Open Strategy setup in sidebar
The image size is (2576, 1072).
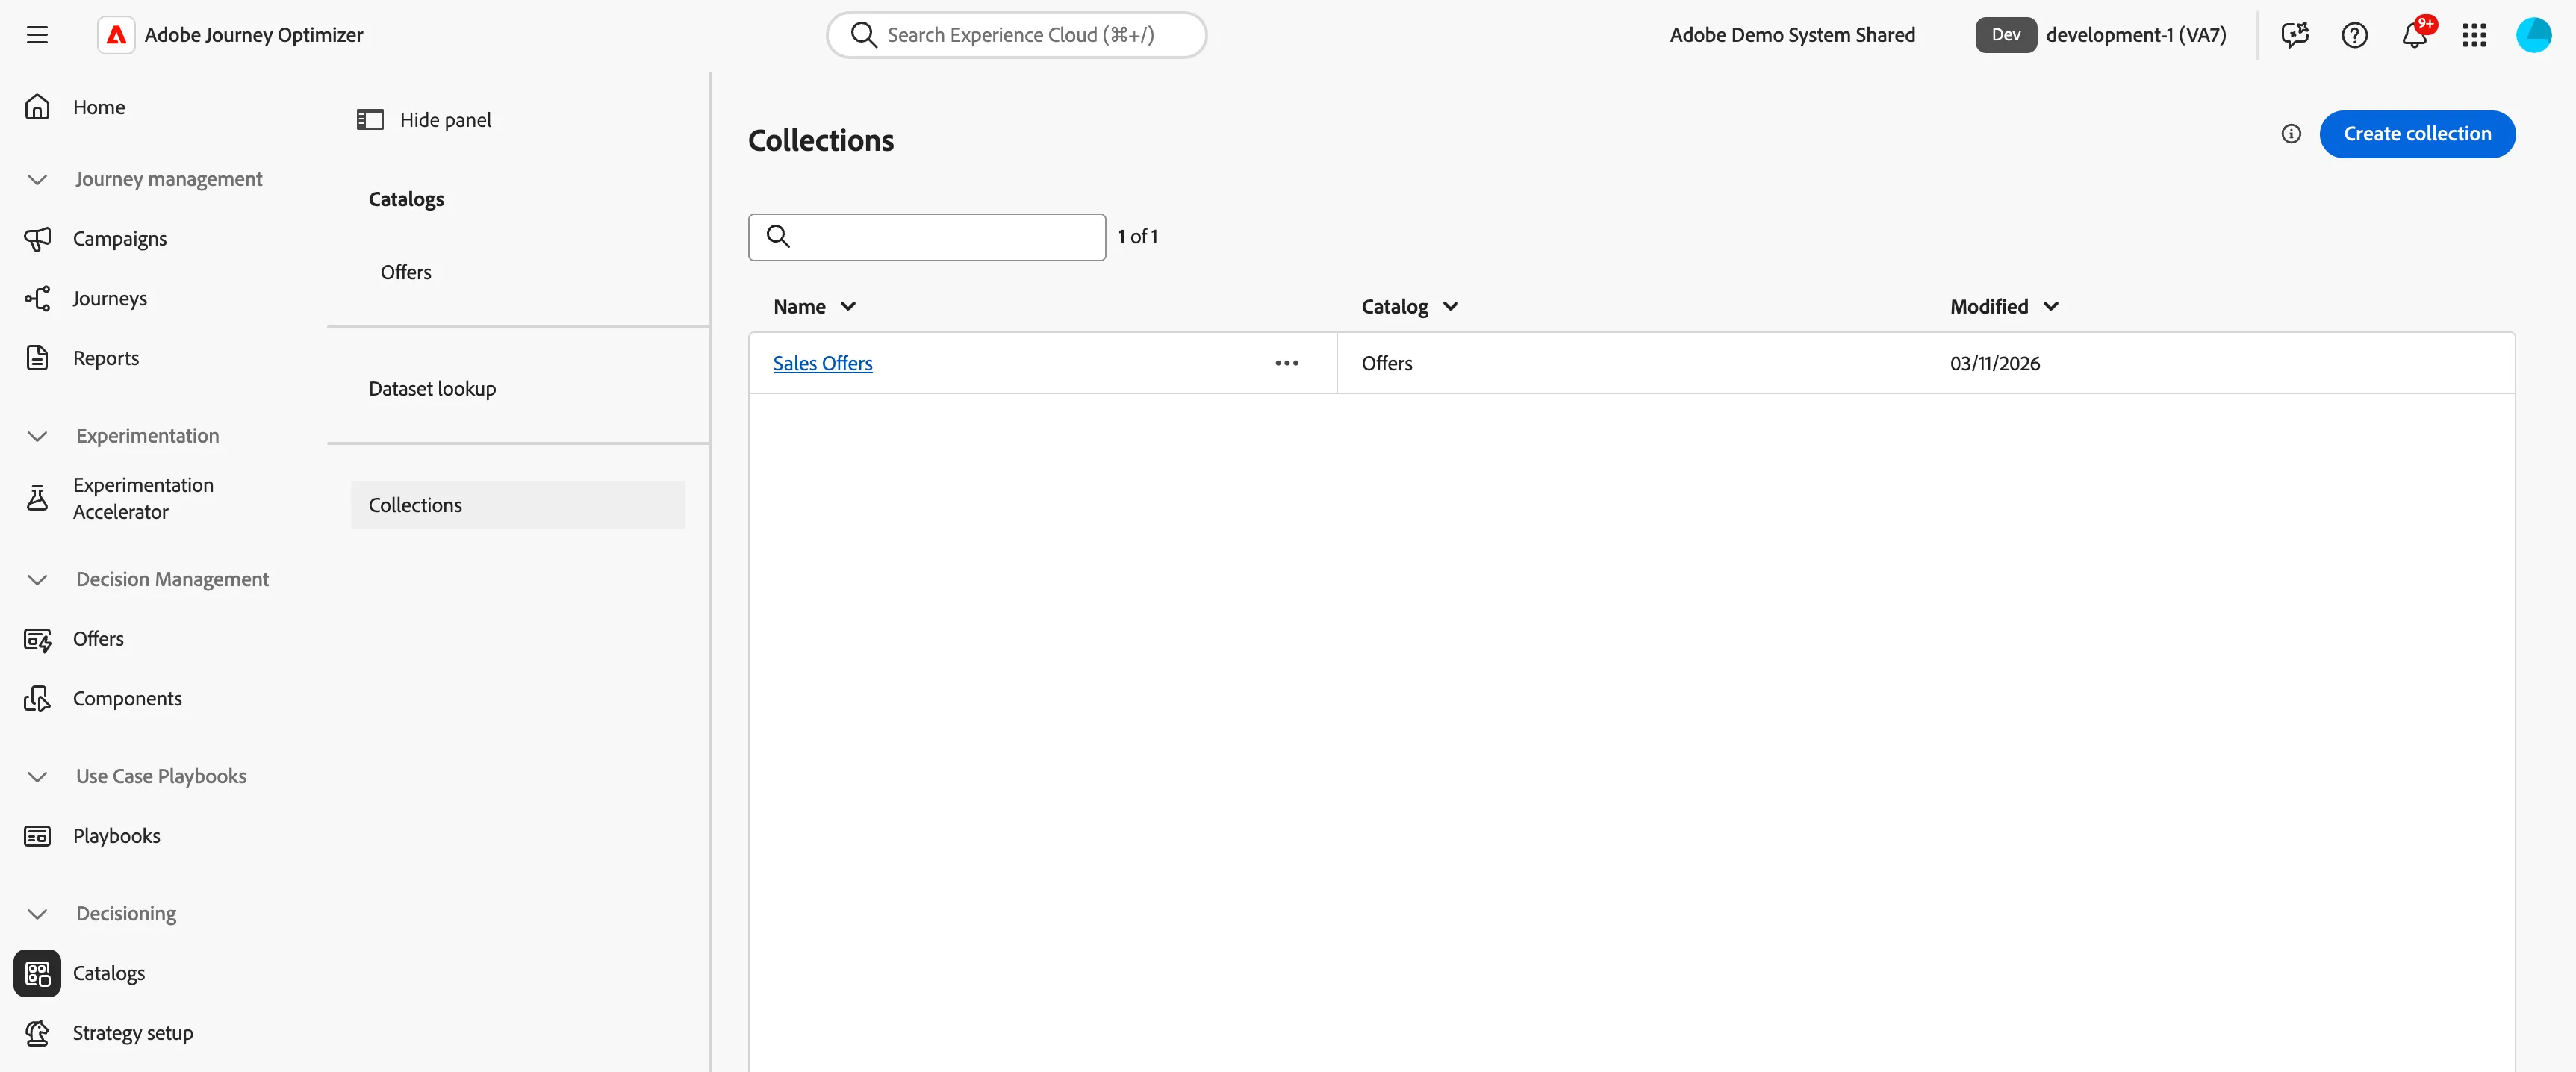pyautogui.click(x=133, y=1033)
